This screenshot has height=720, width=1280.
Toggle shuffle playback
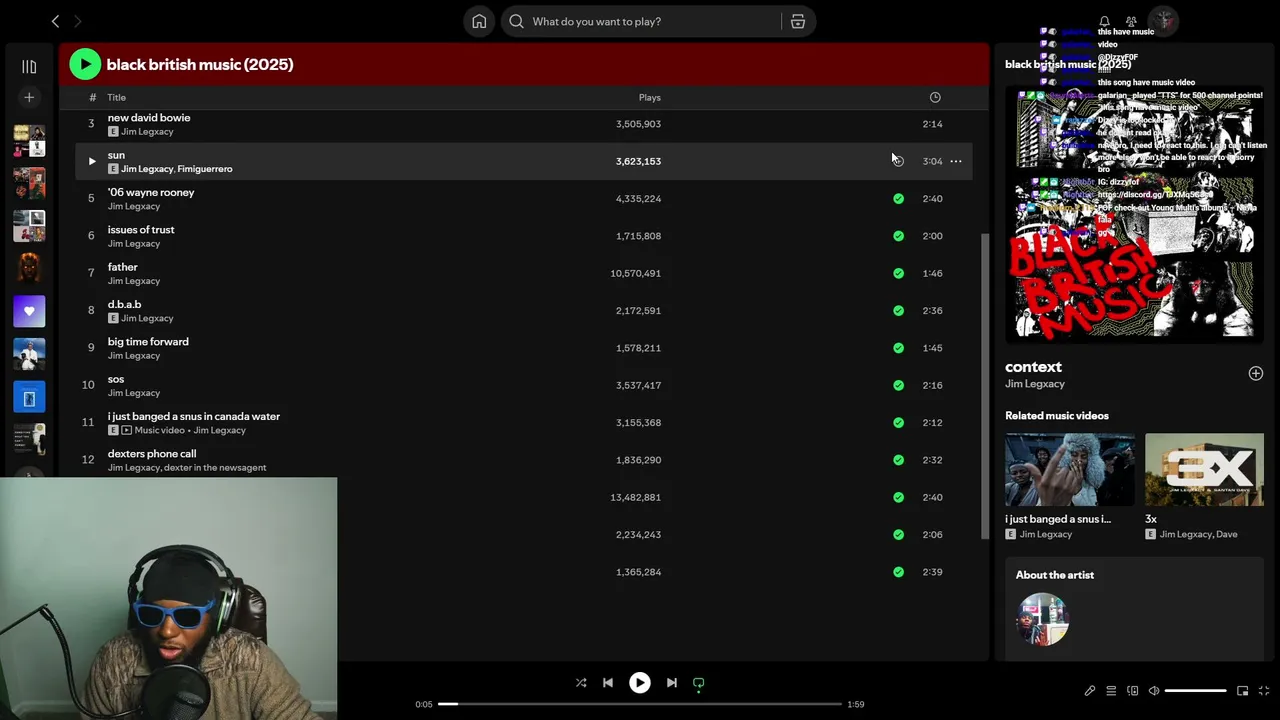[x=581, y=683]
